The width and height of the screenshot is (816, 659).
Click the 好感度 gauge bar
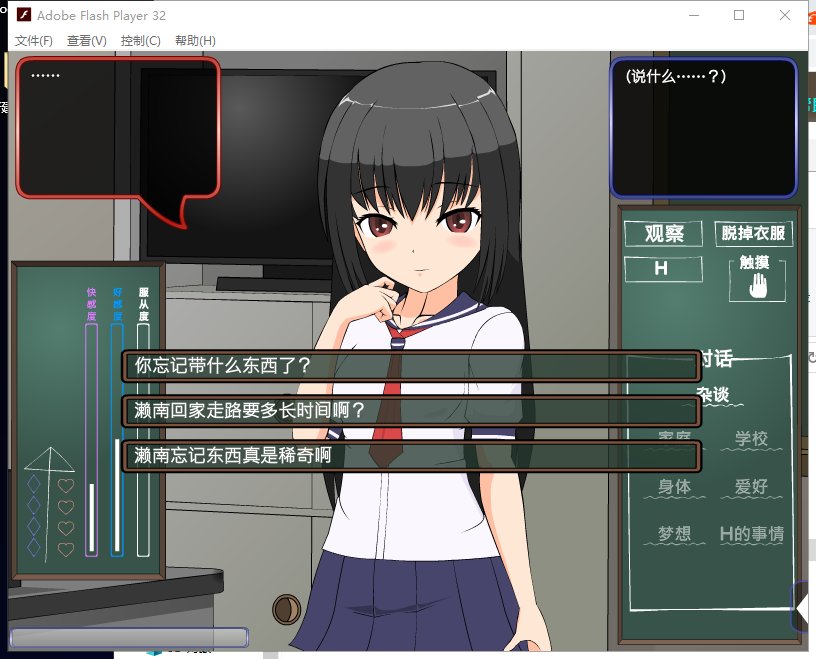tap(117, 440)
